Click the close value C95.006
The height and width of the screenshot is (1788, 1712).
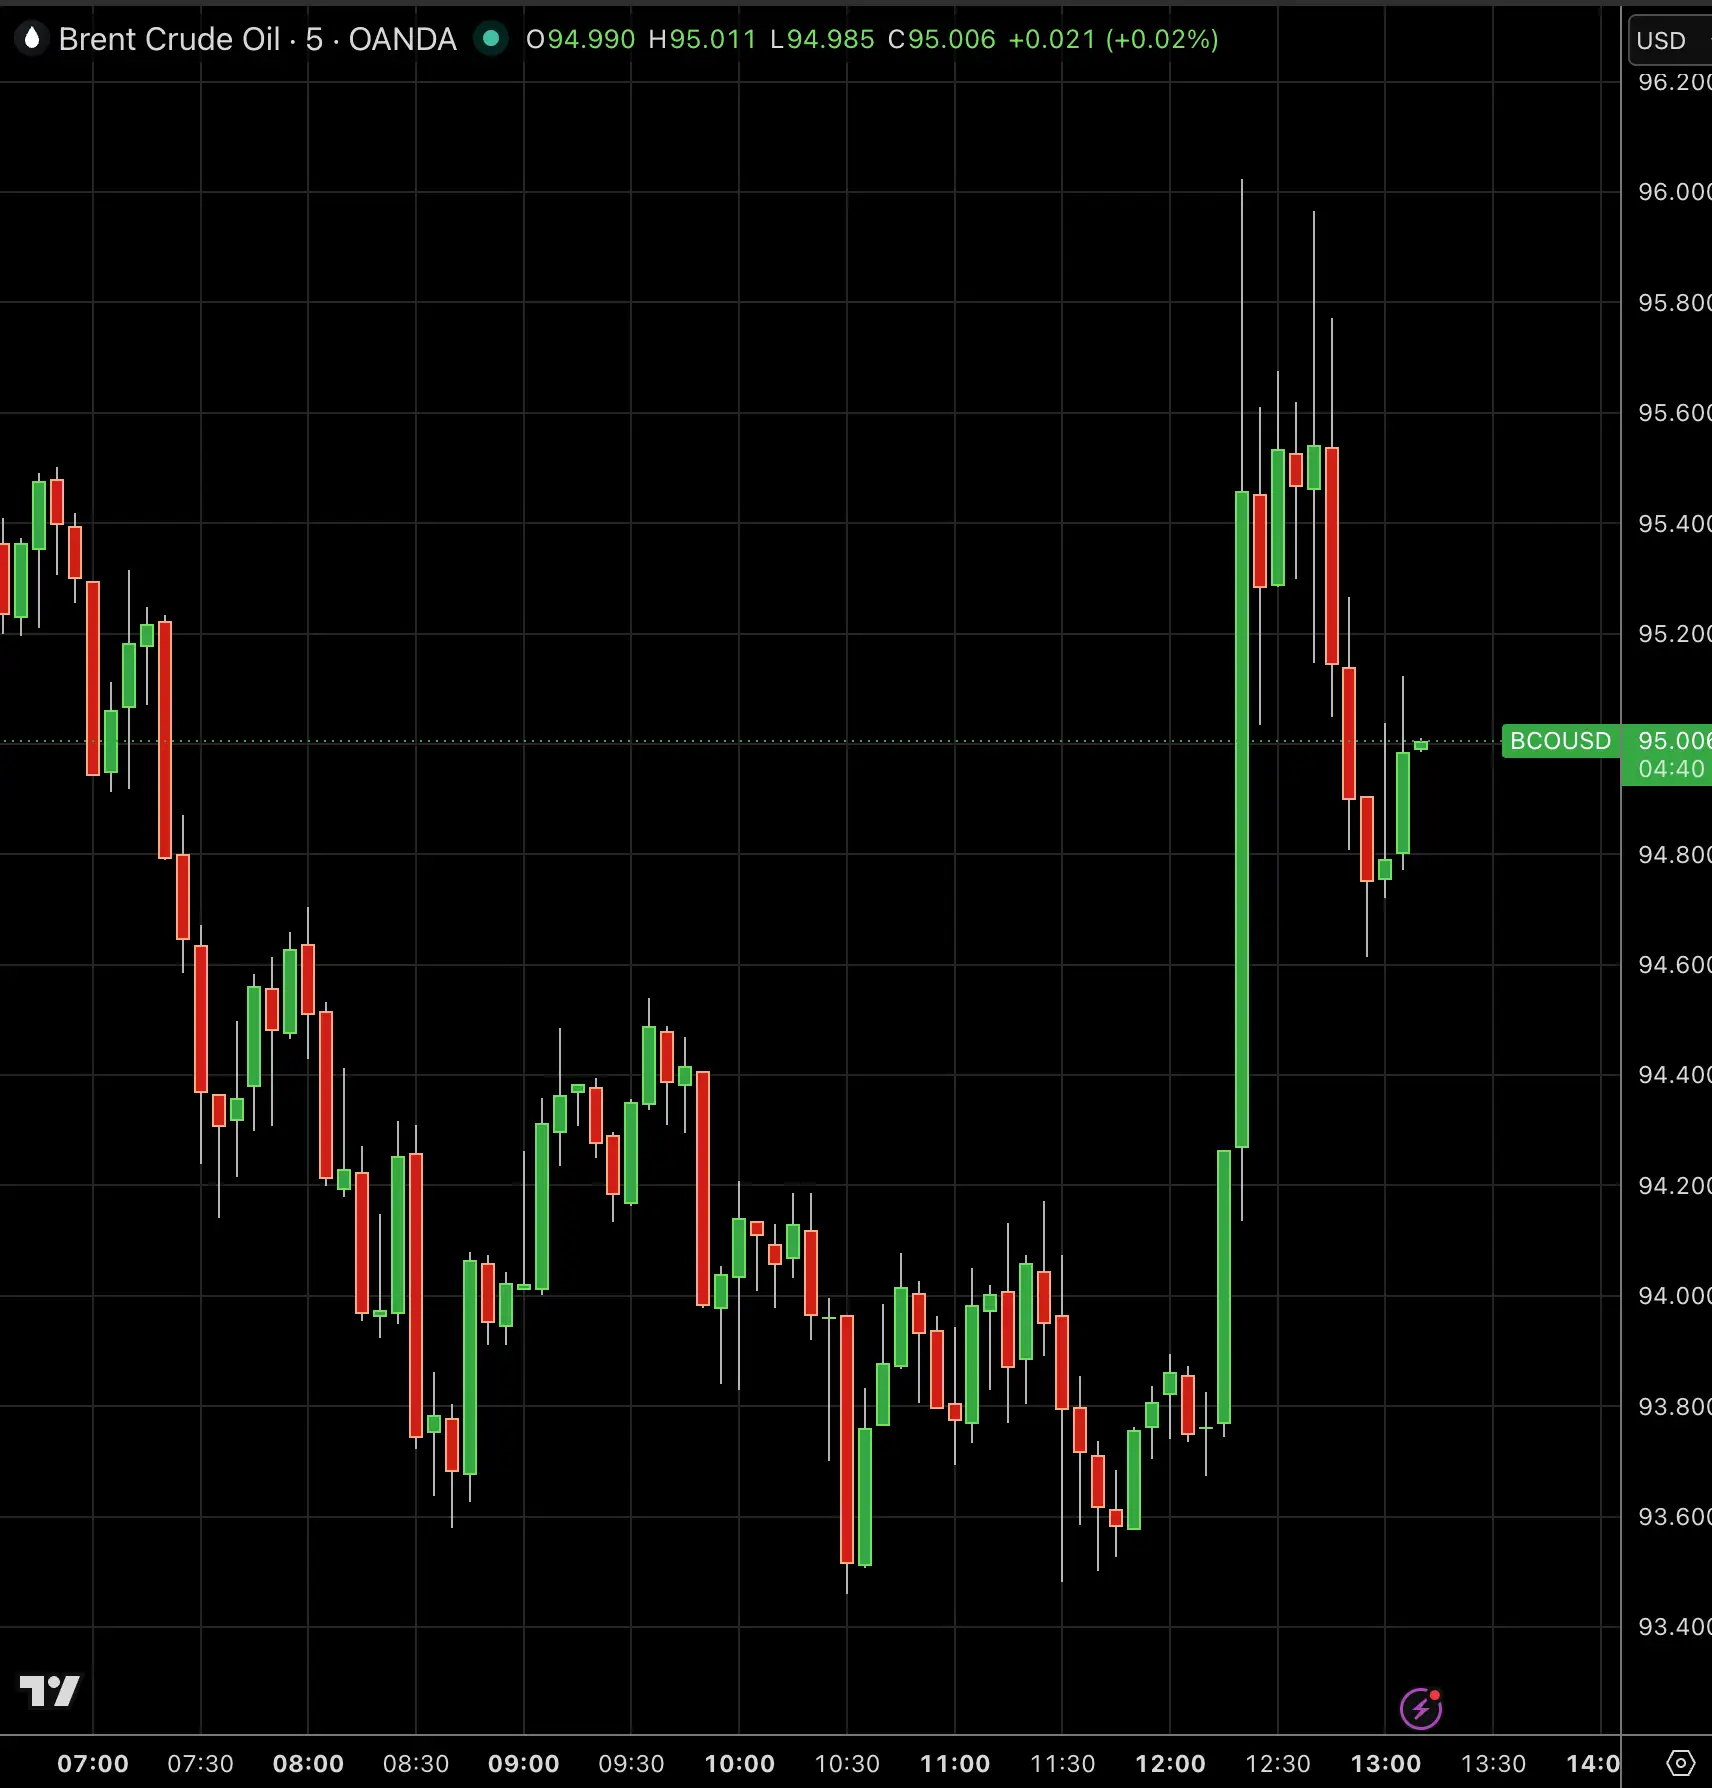(942, 39)
